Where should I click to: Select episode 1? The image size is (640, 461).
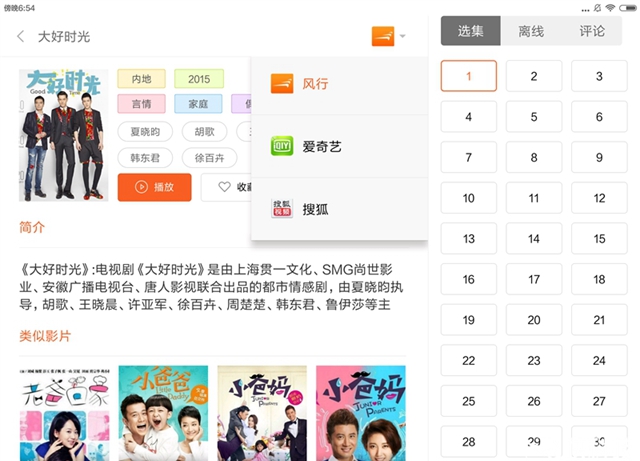[469, 76]
